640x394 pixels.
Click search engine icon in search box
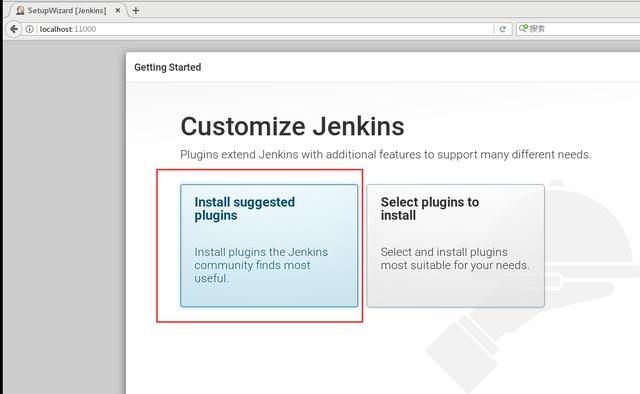[x=523, y=28]
